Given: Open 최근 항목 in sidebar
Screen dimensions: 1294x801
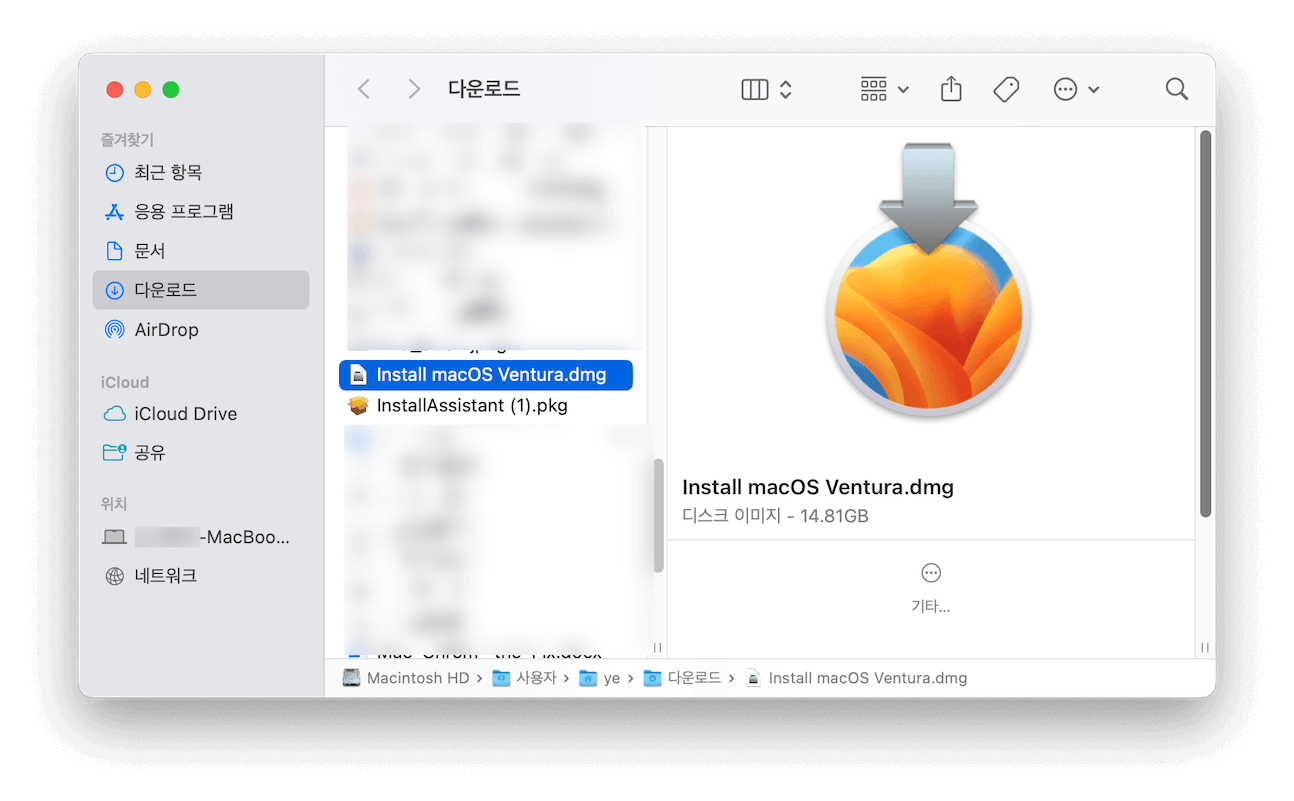Looking at the screenshot, I should coord(201,172).
